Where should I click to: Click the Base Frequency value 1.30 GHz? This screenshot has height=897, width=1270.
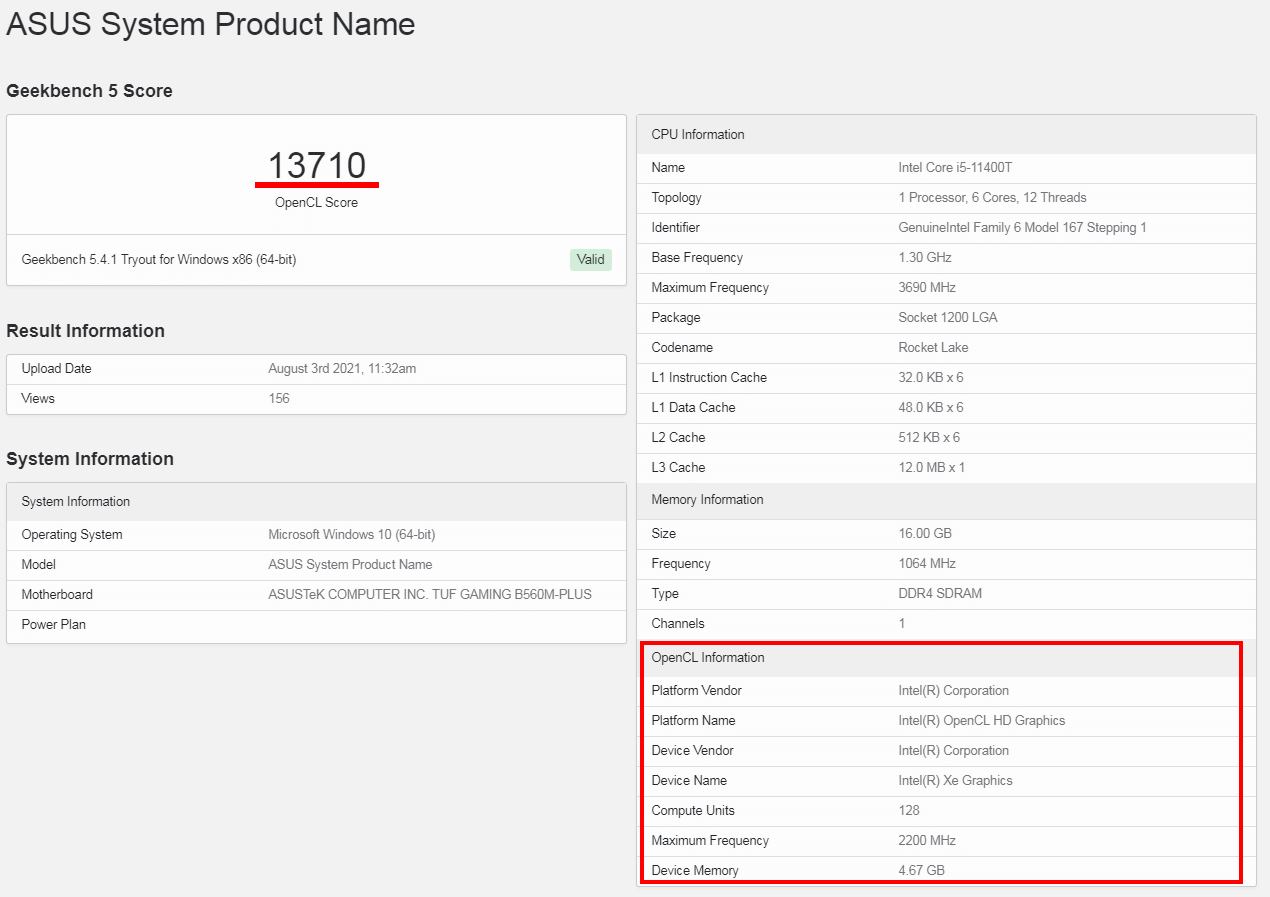point(926,257)
